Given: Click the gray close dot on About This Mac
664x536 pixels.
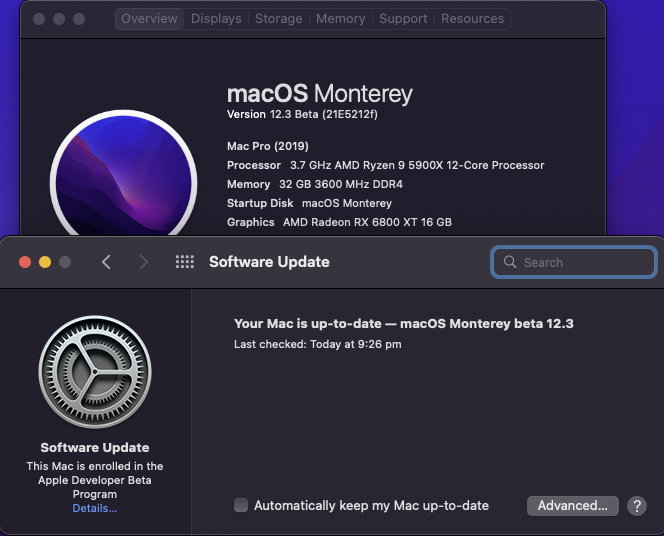Looking at the screenshot, I should [x=39, y=19].
